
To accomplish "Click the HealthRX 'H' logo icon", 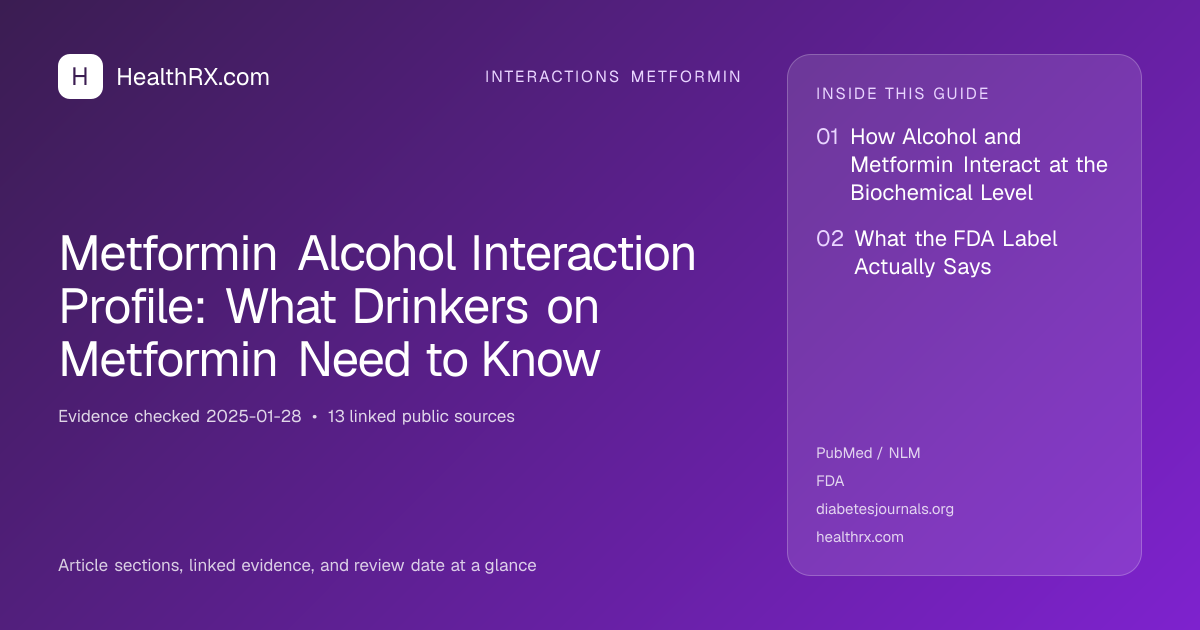I will click(x=80, y=77).
